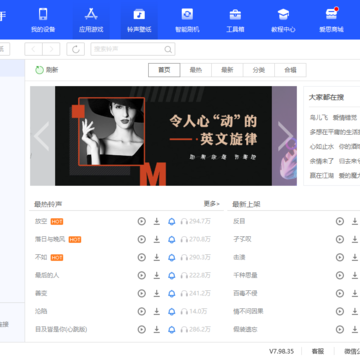Click the magnifier icon in search box
360x360 pixels.
[168, 49]
